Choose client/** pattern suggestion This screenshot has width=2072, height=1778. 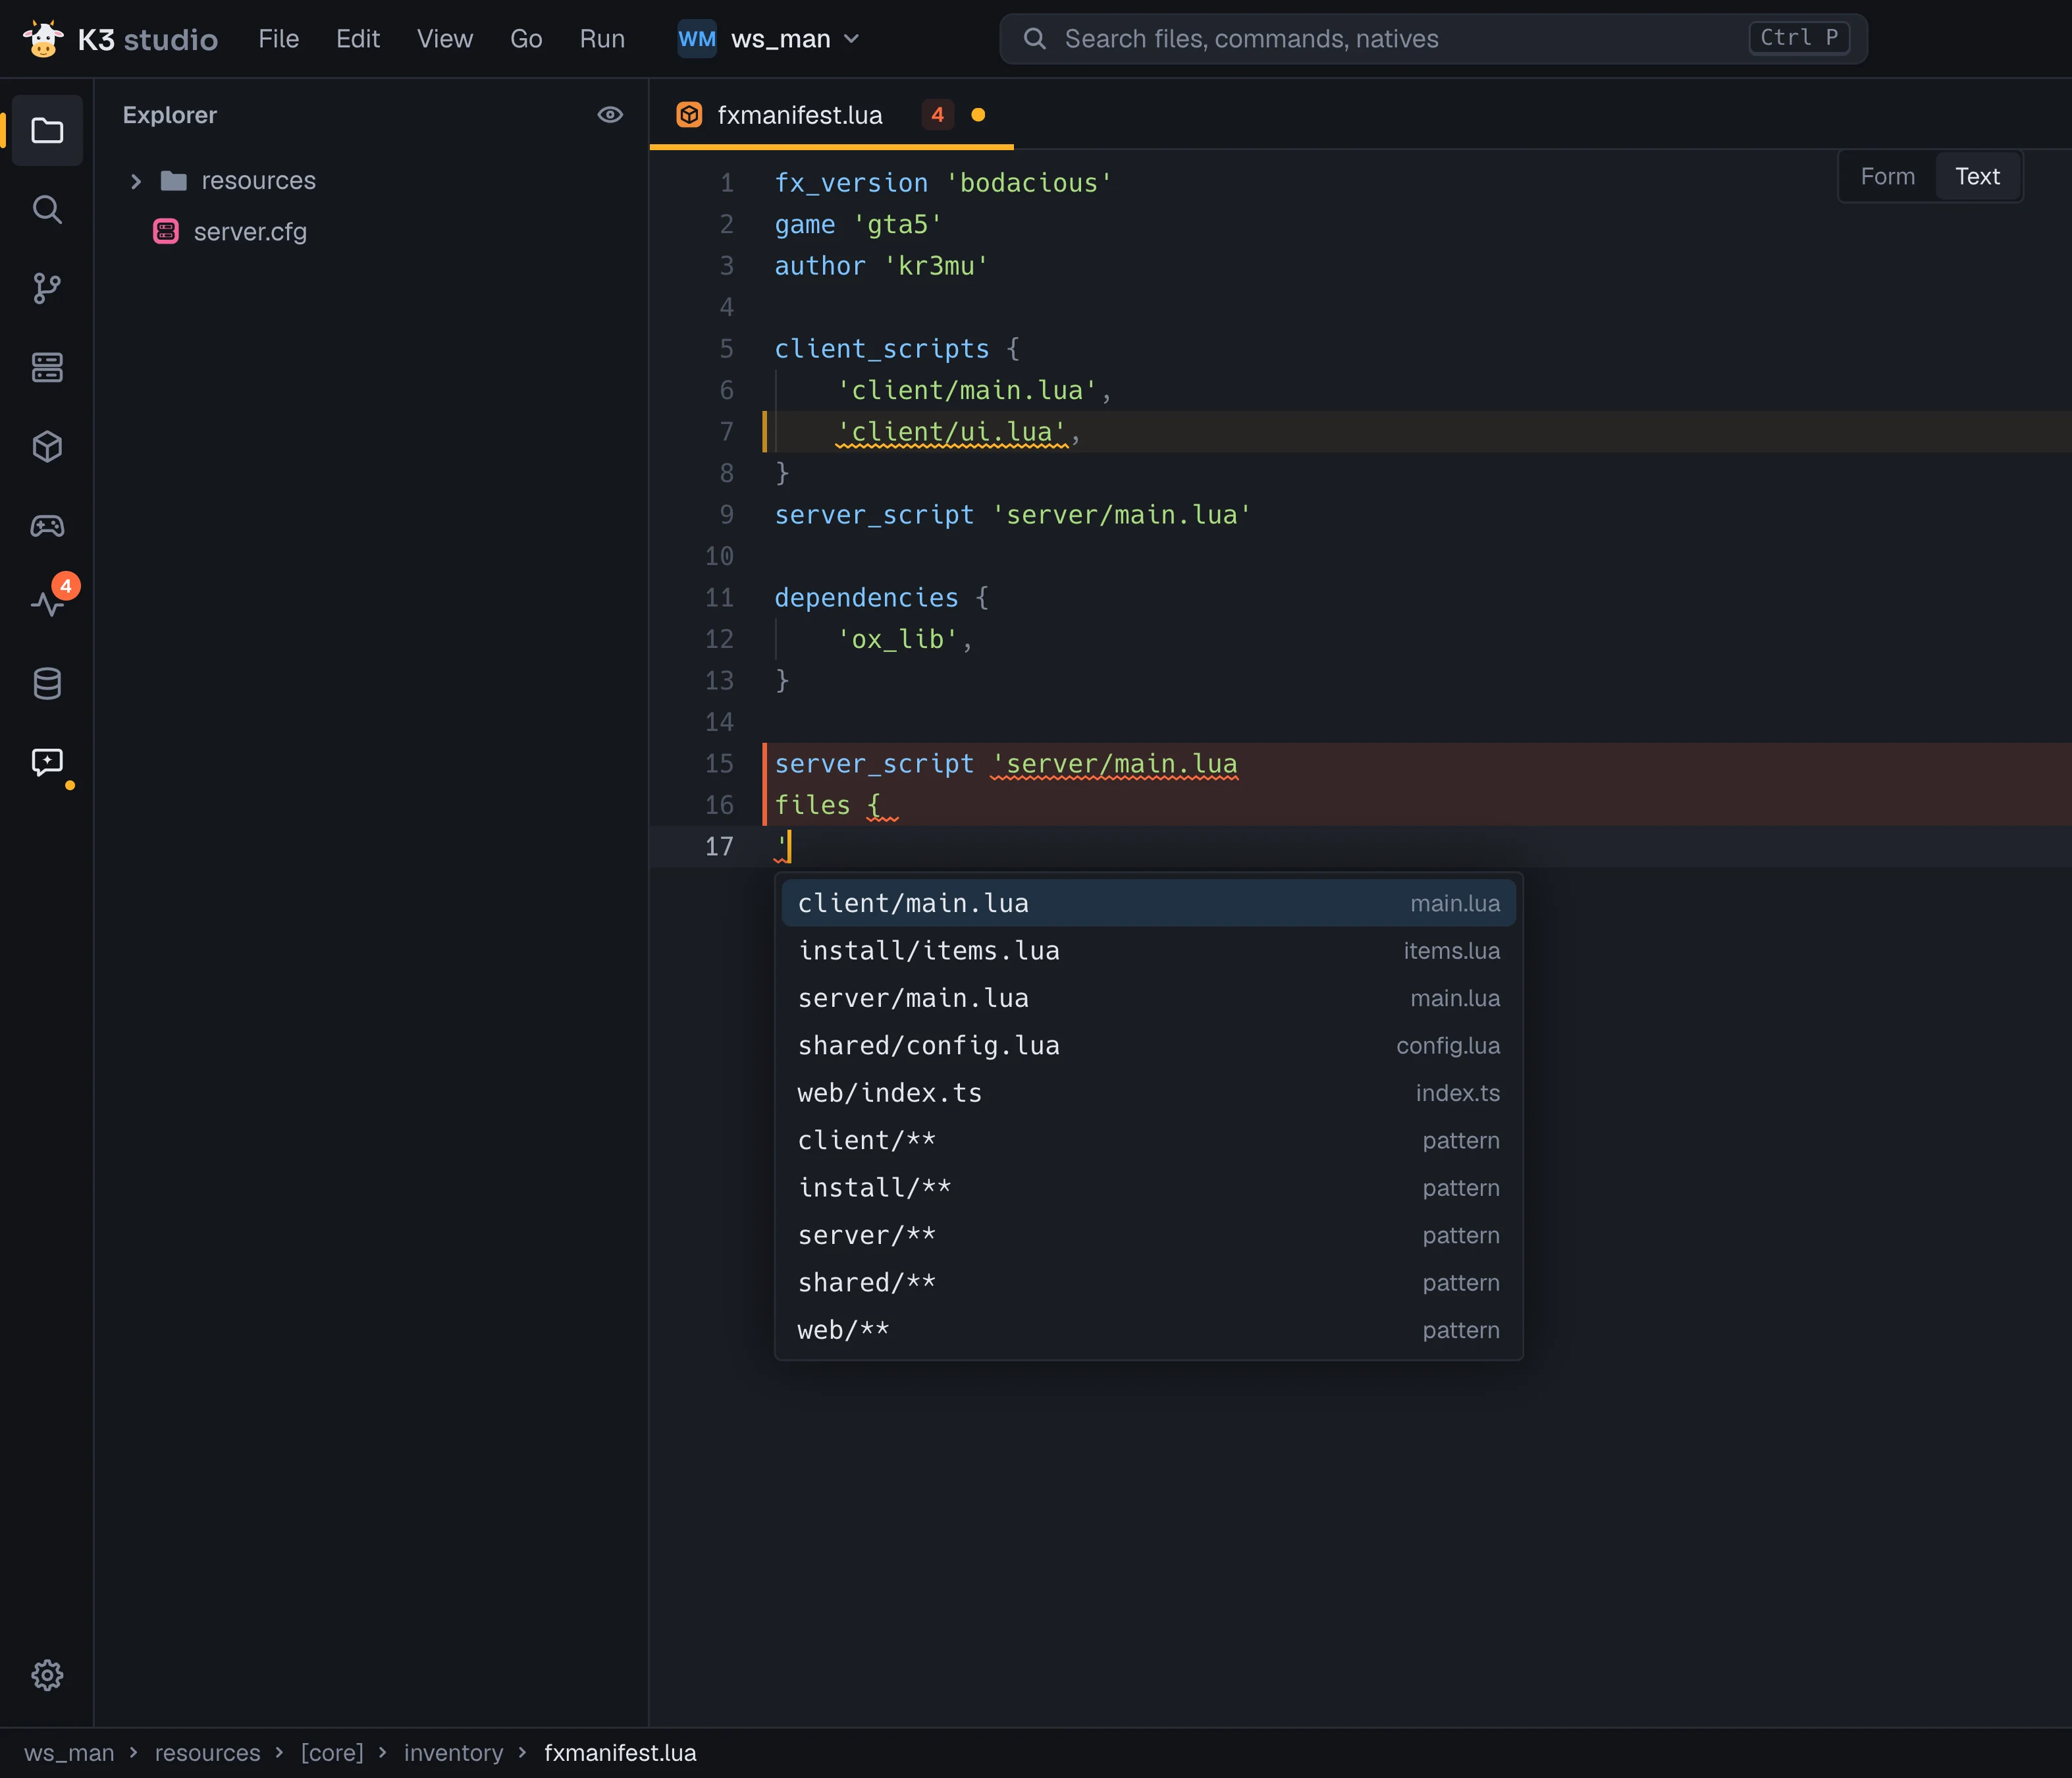click(1148, 1141)
